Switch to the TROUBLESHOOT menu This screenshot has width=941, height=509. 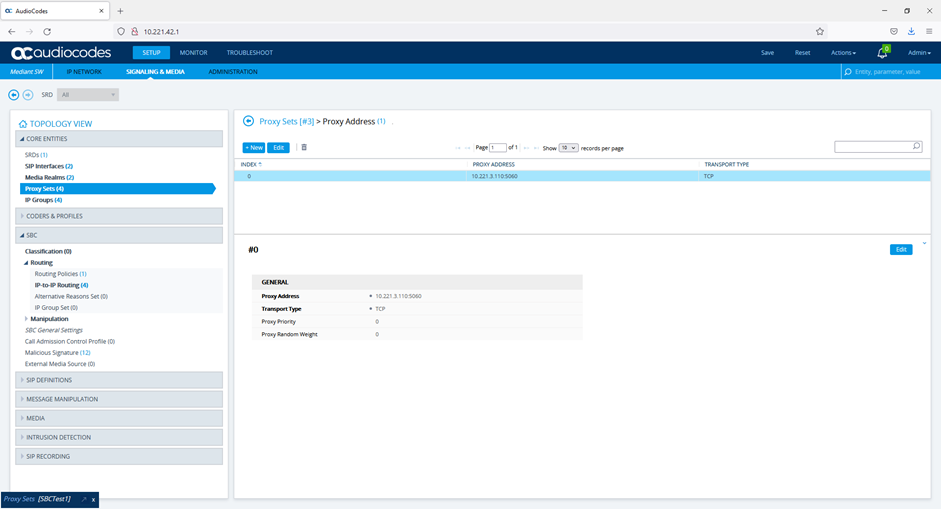(x=250, y=53)
